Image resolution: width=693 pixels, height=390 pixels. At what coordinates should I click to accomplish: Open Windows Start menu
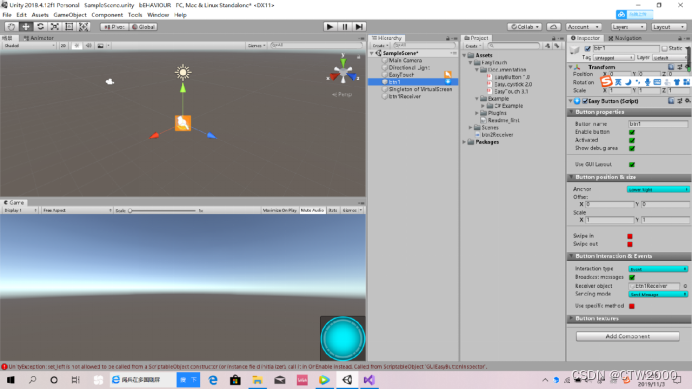[11, 380]
